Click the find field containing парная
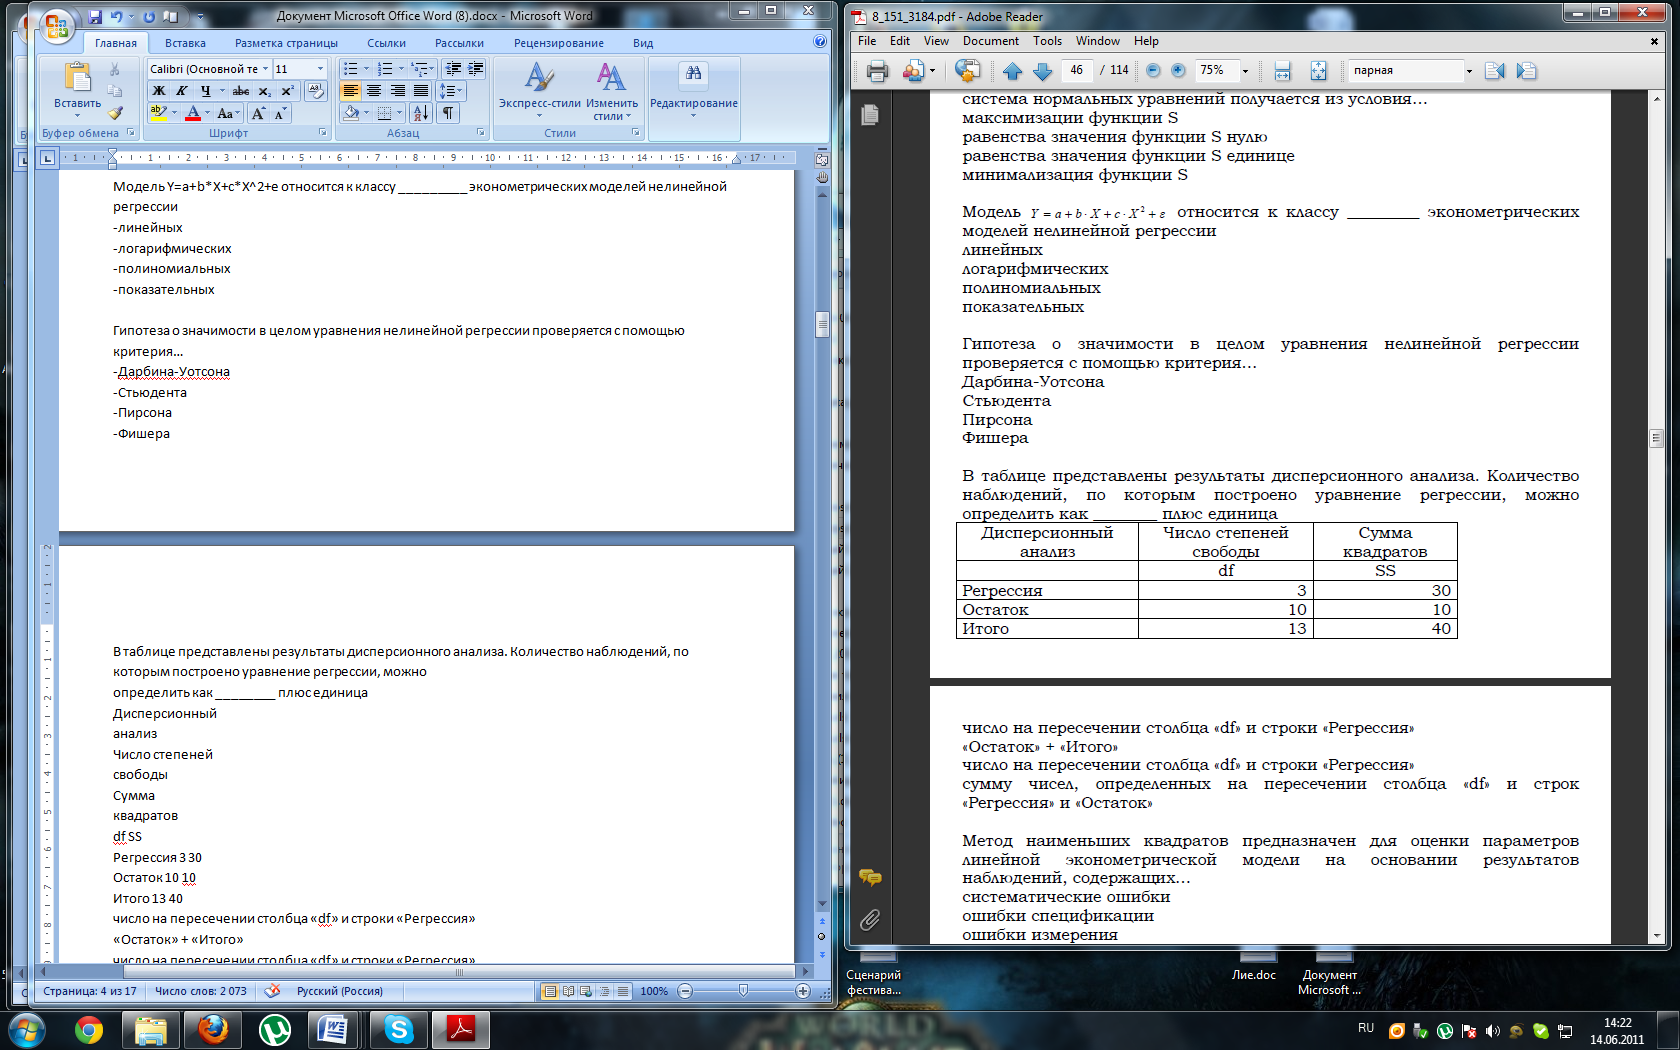The image size is (1680, 1050). [1405, 70]
